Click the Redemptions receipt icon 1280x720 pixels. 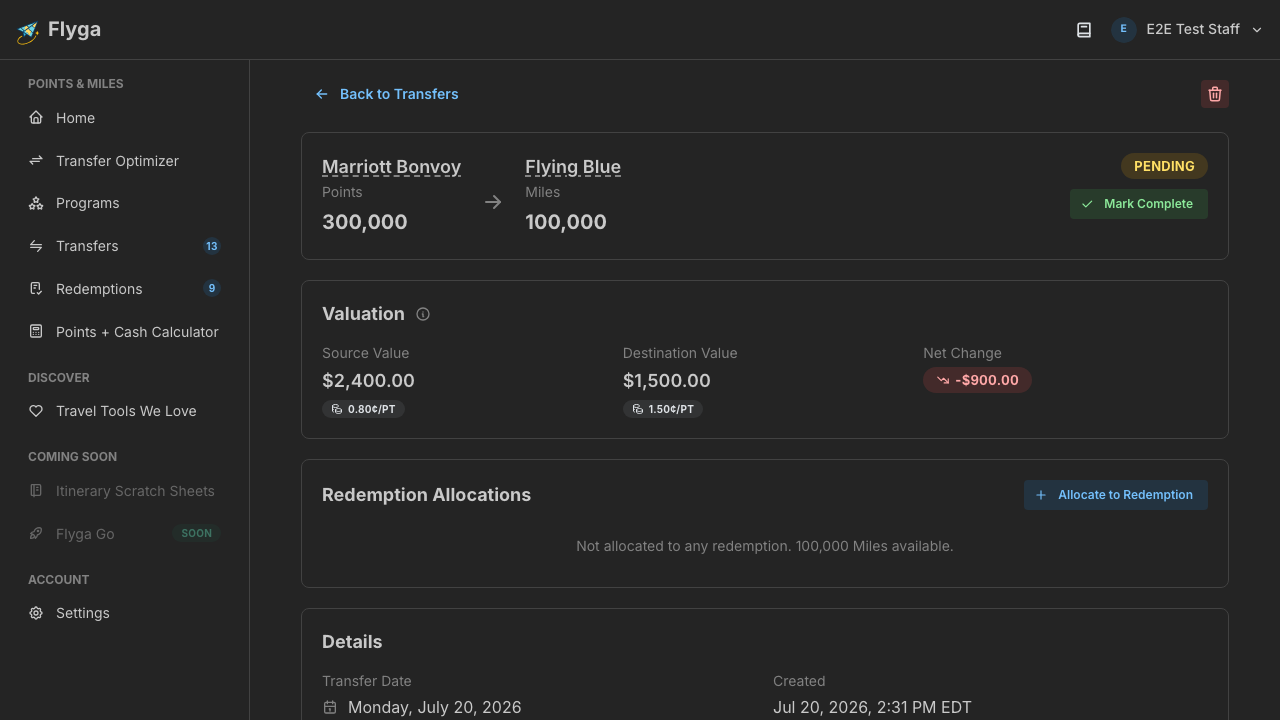coord(36,289)
